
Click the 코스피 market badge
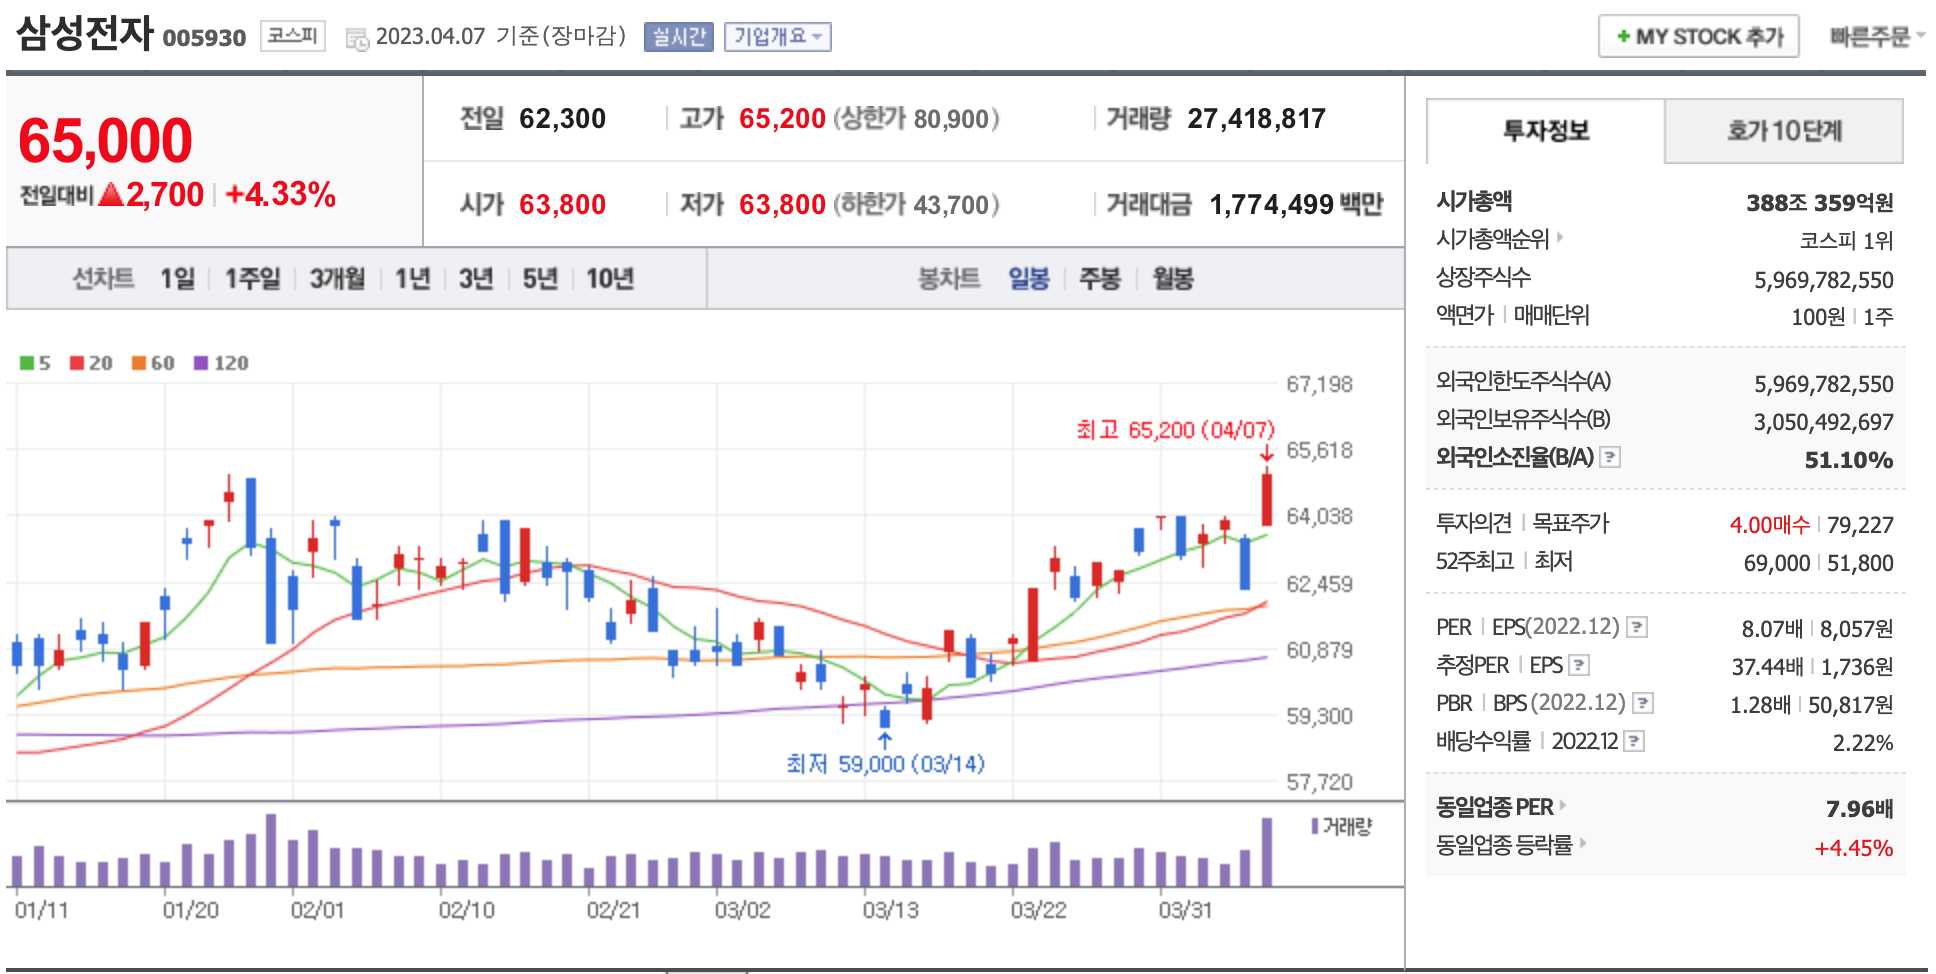click(x=292, y=36)
